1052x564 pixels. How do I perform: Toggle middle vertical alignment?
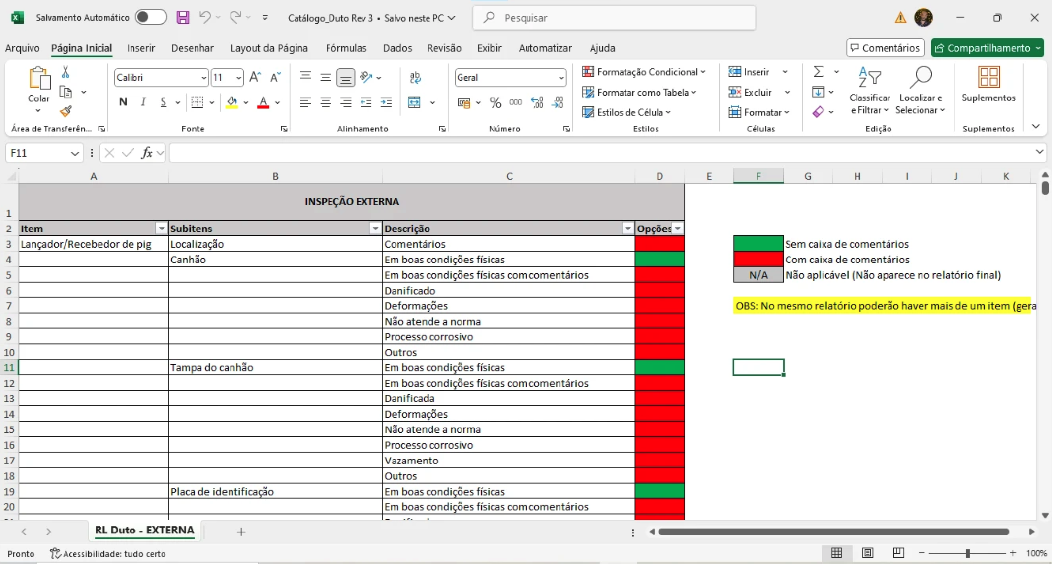[325, 78]
